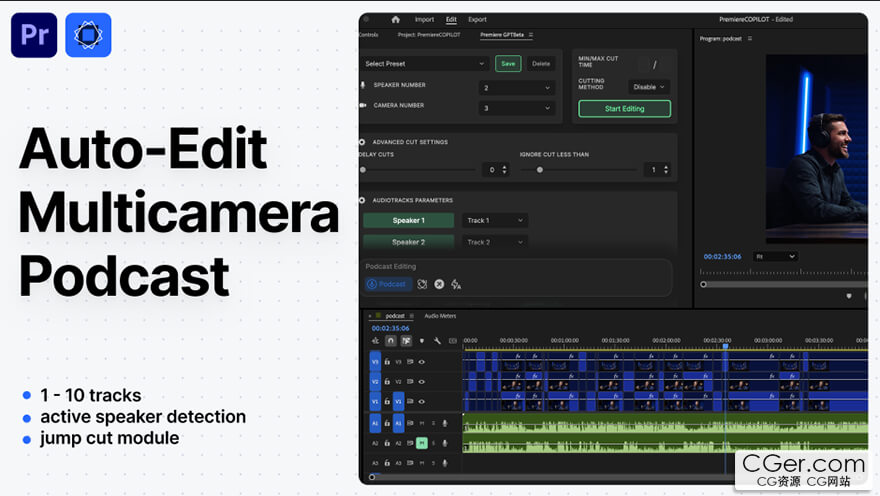
Task: Click the Ignore Cut Less Than slider
Action: (540, 170)
